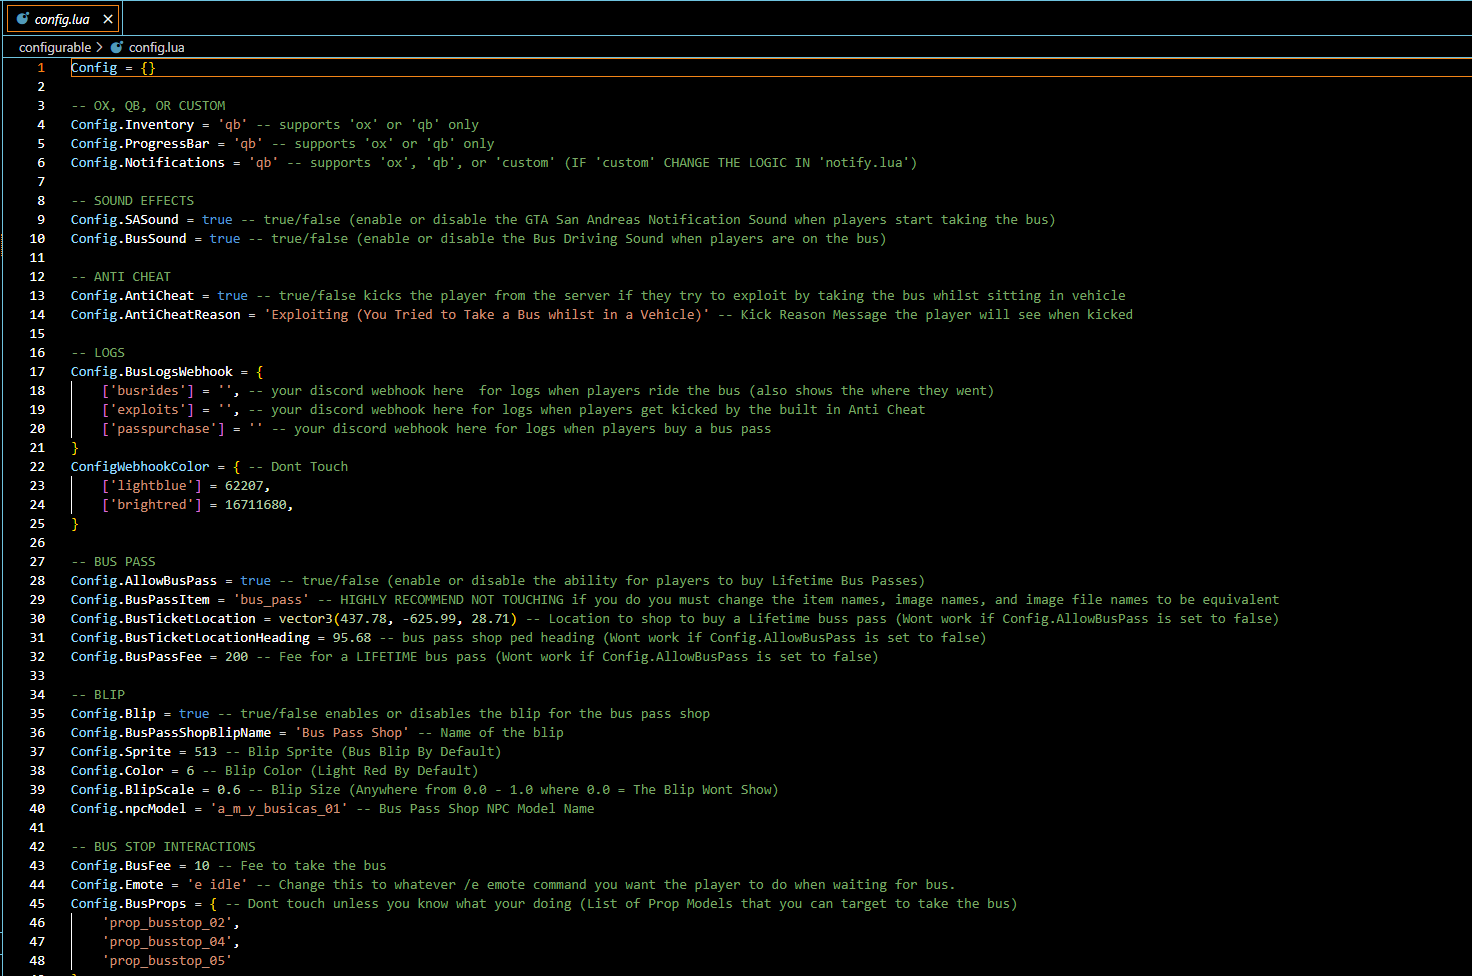Click Config.Color on line 38
This screenshot has width=1472, height=976.
[x=117, y=771]
